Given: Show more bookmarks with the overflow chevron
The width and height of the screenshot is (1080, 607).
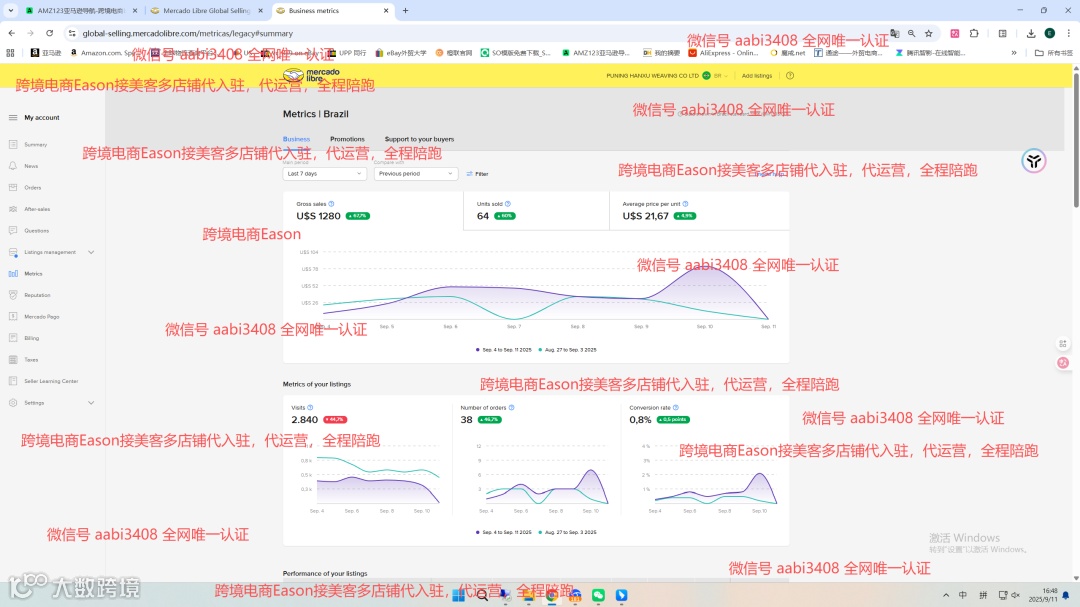Looking at the screenshot, I should [x=1014, y=52].
